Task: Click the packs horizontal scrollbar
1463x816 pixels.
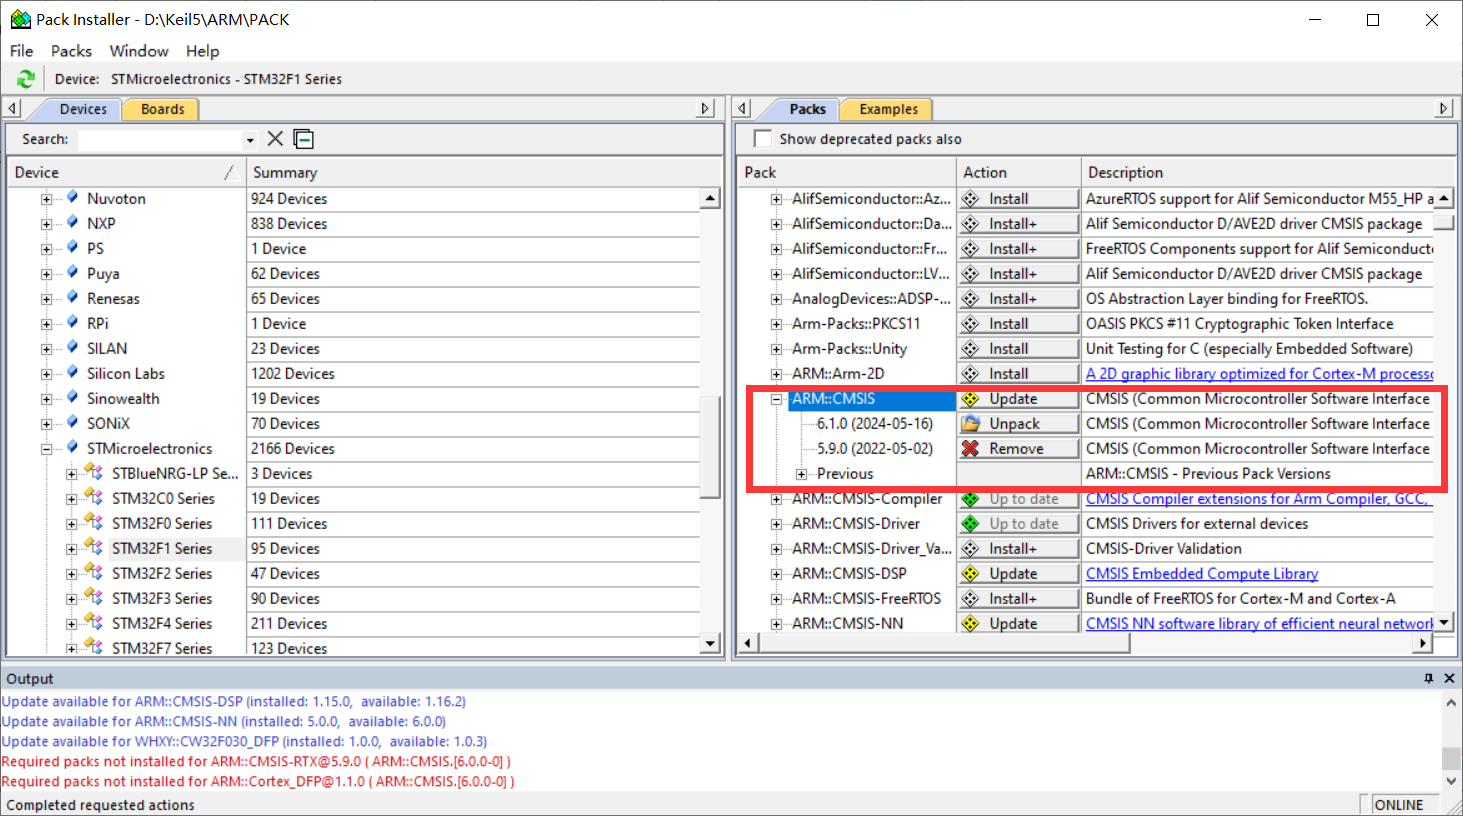Action: point(945,644)
